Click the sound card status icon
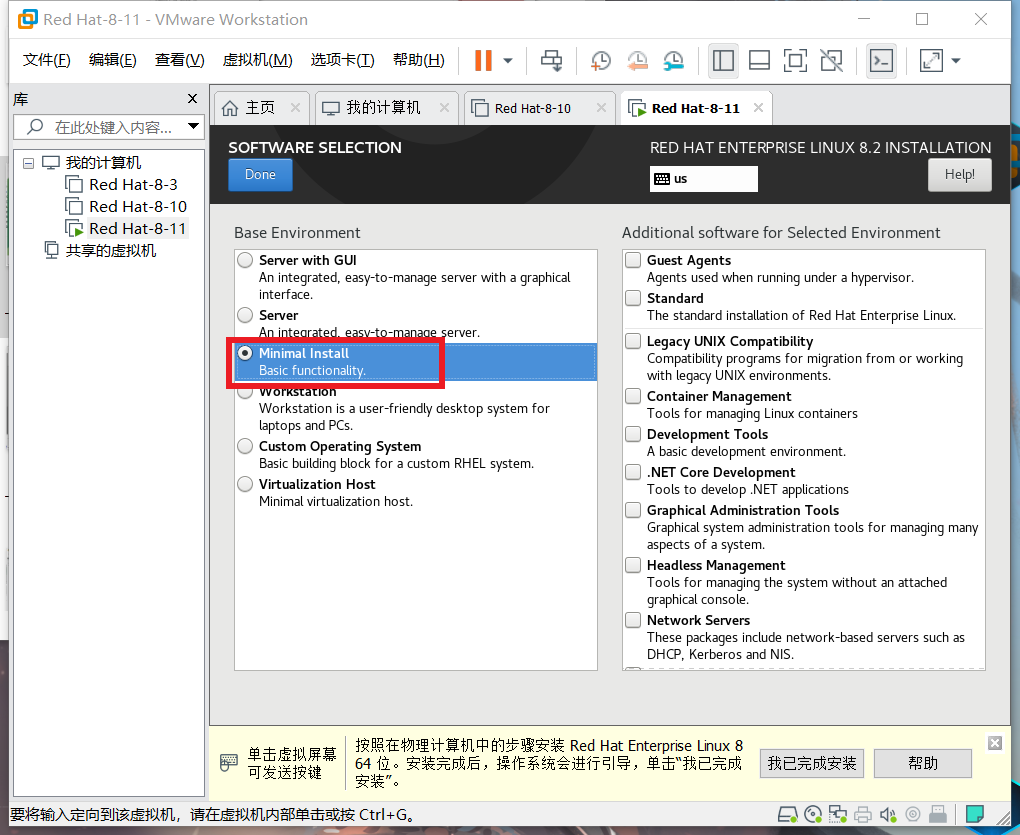This screenshot has height=835, width=1020. 887,814
